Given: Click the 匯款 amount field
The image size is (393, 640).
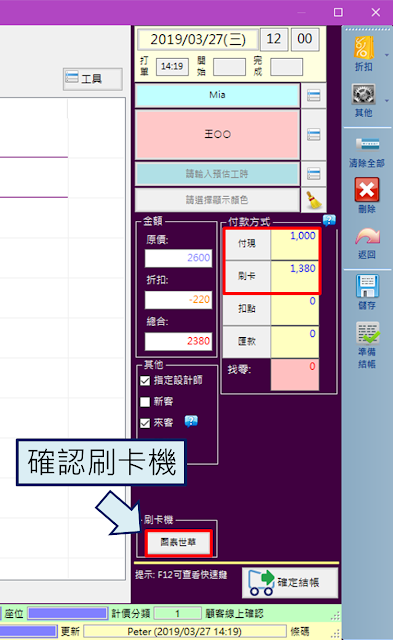Looking at the screenshot, I should 294,342.
